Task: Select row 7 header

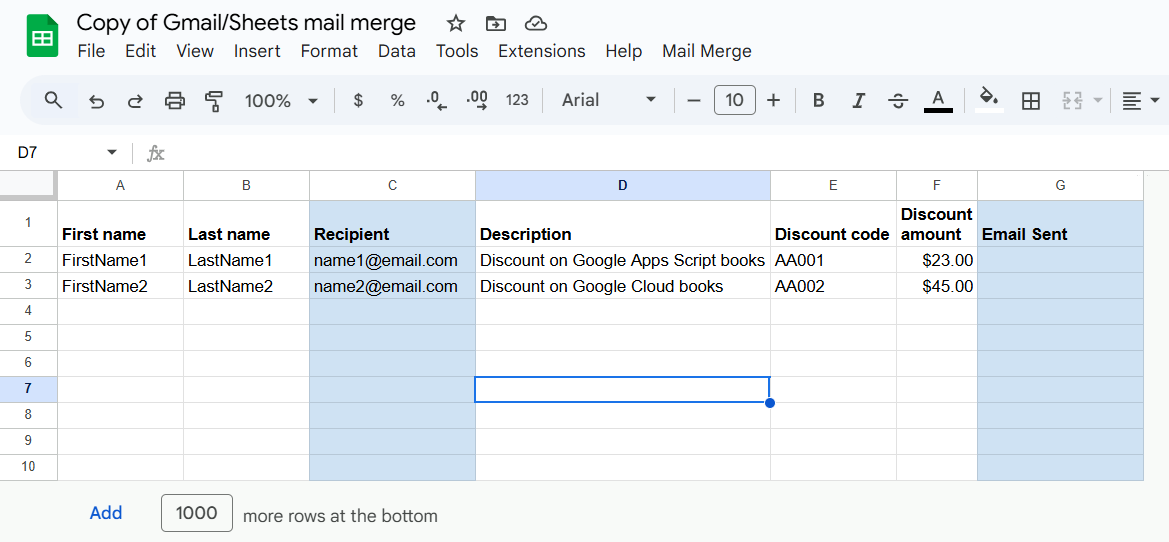Action: 28,389
